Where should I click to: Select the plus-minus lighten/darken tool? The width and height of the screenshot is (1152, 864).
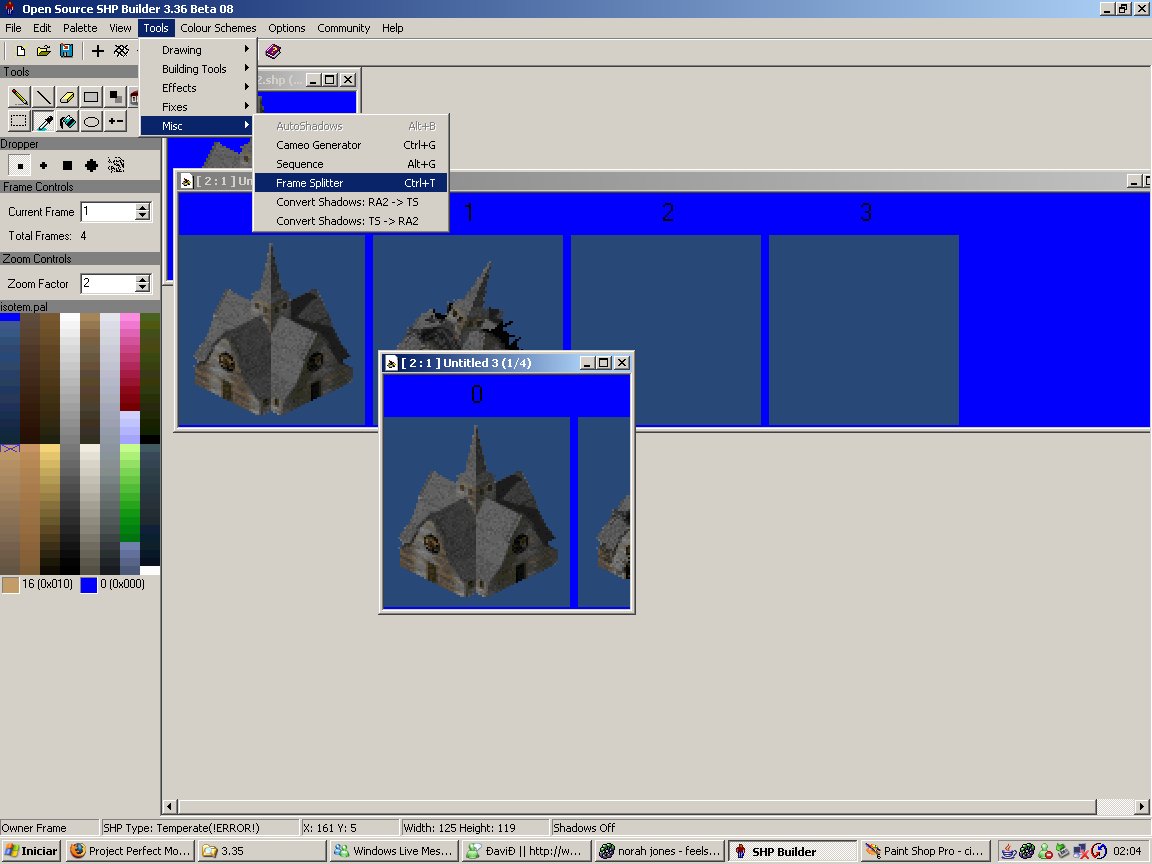(x=115, y=121)
